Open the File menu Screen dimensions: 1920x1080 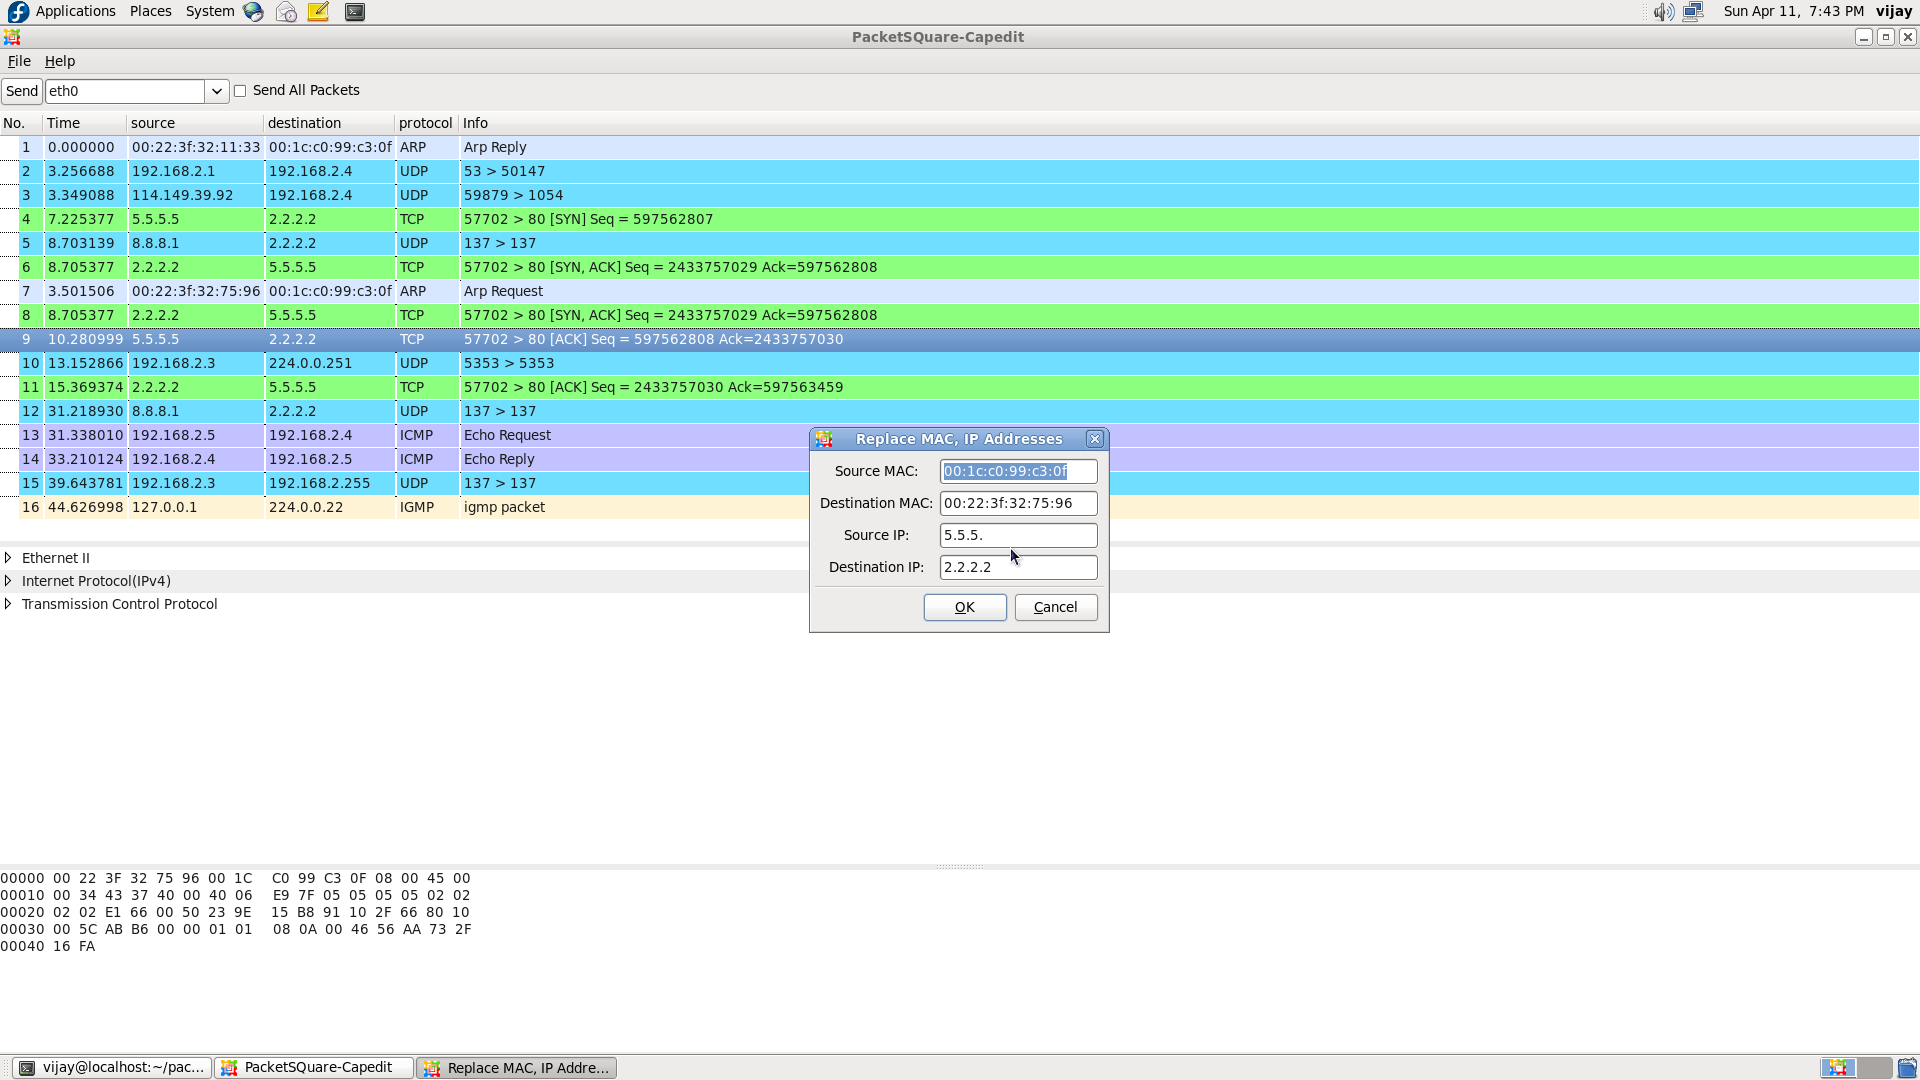19,61
